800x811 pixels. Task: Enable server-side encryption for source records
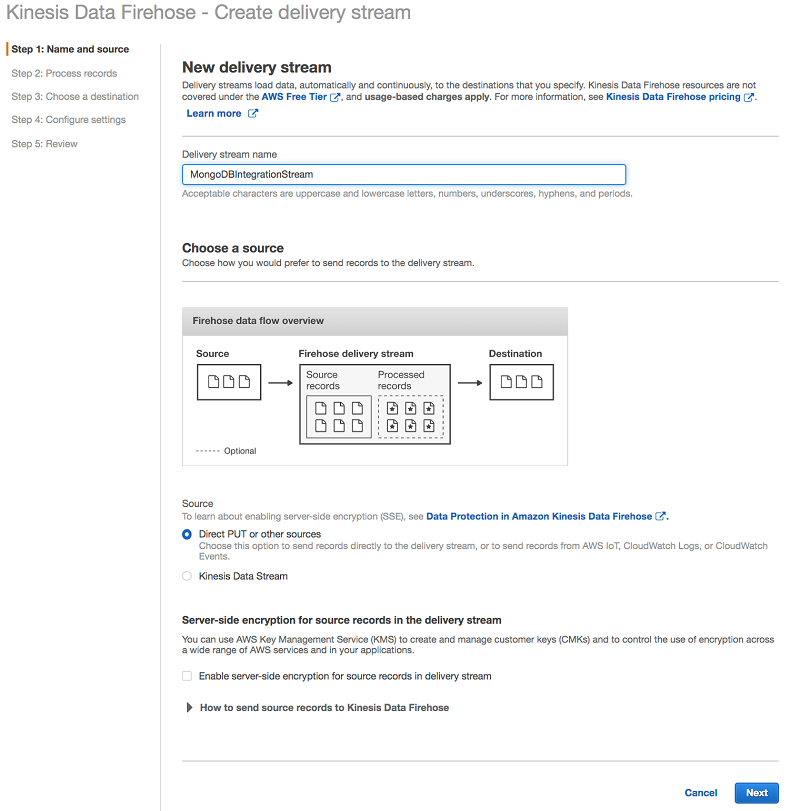point(187,676)
